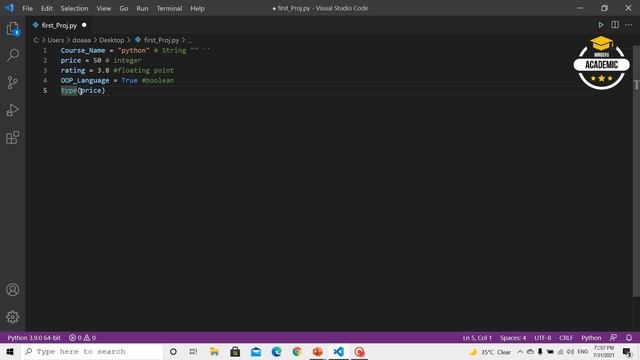Screen dimensions: 640x360
Task: Open Source Control view
Action: [13, 82]
